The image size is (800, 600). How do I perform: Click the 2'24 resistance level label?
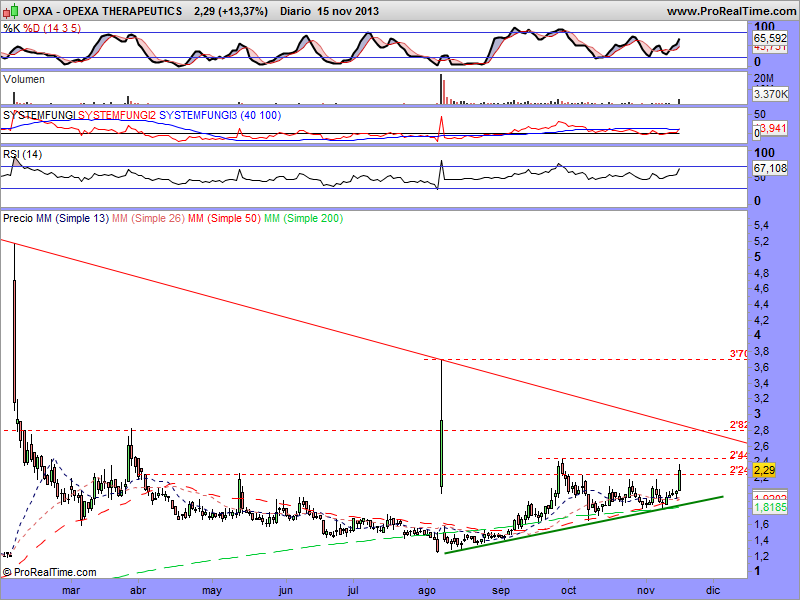click(738, 470)
